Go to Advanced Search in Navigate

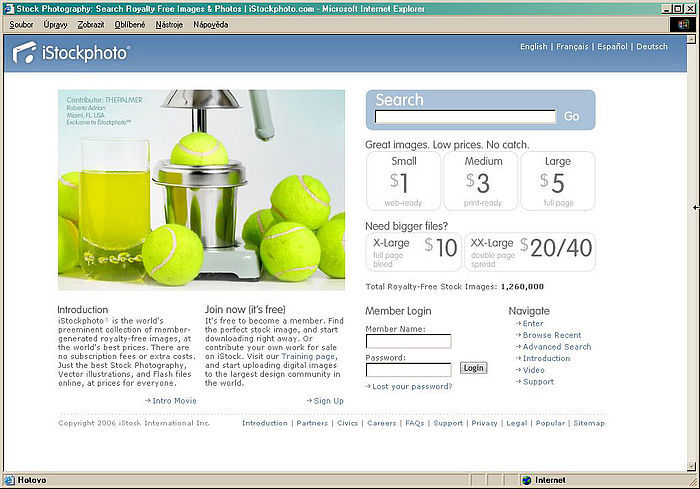(556, 347)
